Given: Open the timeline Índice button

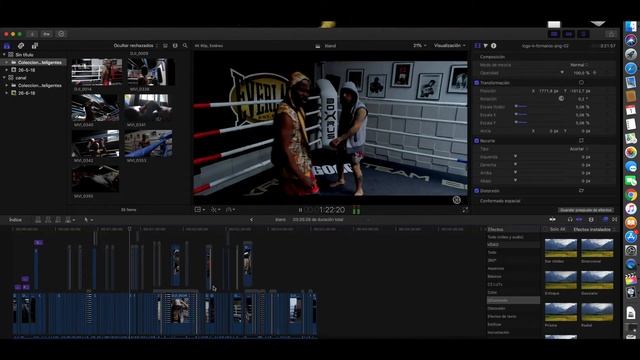Looking at the screenshot, I should coord(16,220).
